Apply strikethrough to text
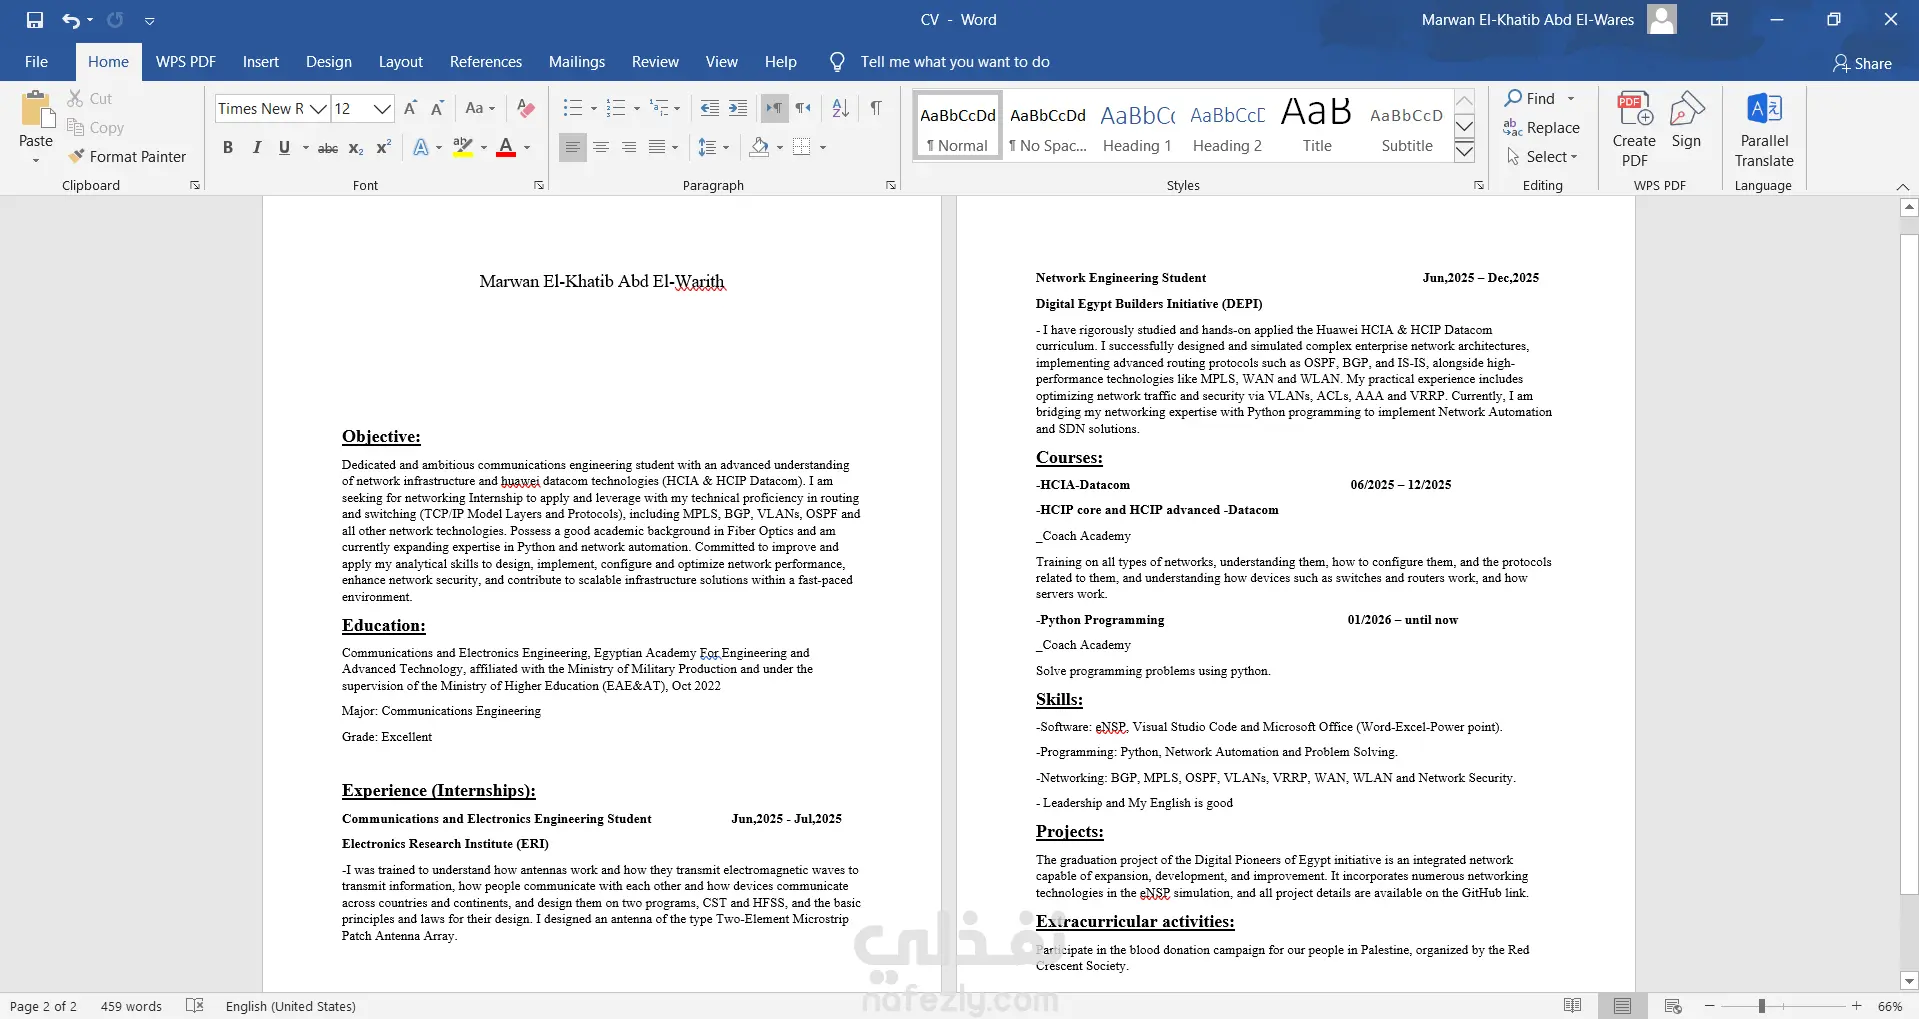1919x1019 pixels. point(327,148)
